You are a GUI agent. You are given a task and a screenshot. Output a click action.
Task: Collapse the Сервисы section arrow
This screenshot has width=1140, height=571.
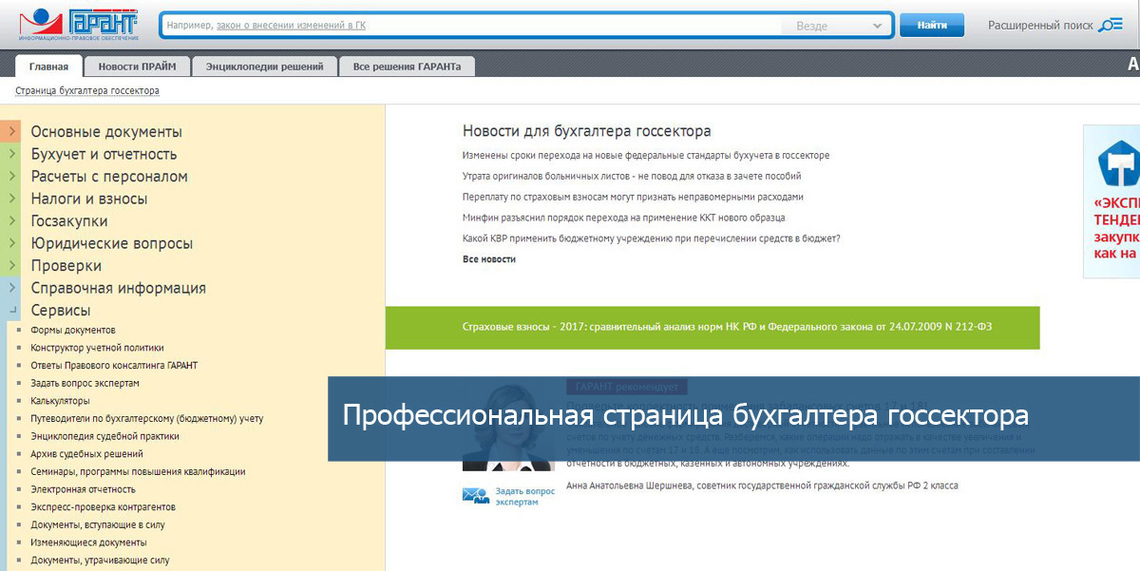point(12,310)
